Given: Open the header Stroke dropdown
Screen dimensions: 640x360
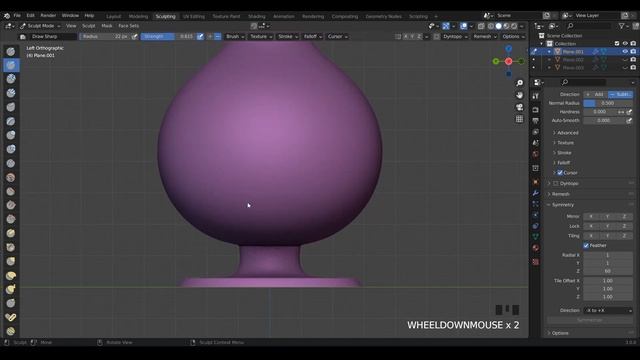Looking at the screenshot, I should coord(288,36).
